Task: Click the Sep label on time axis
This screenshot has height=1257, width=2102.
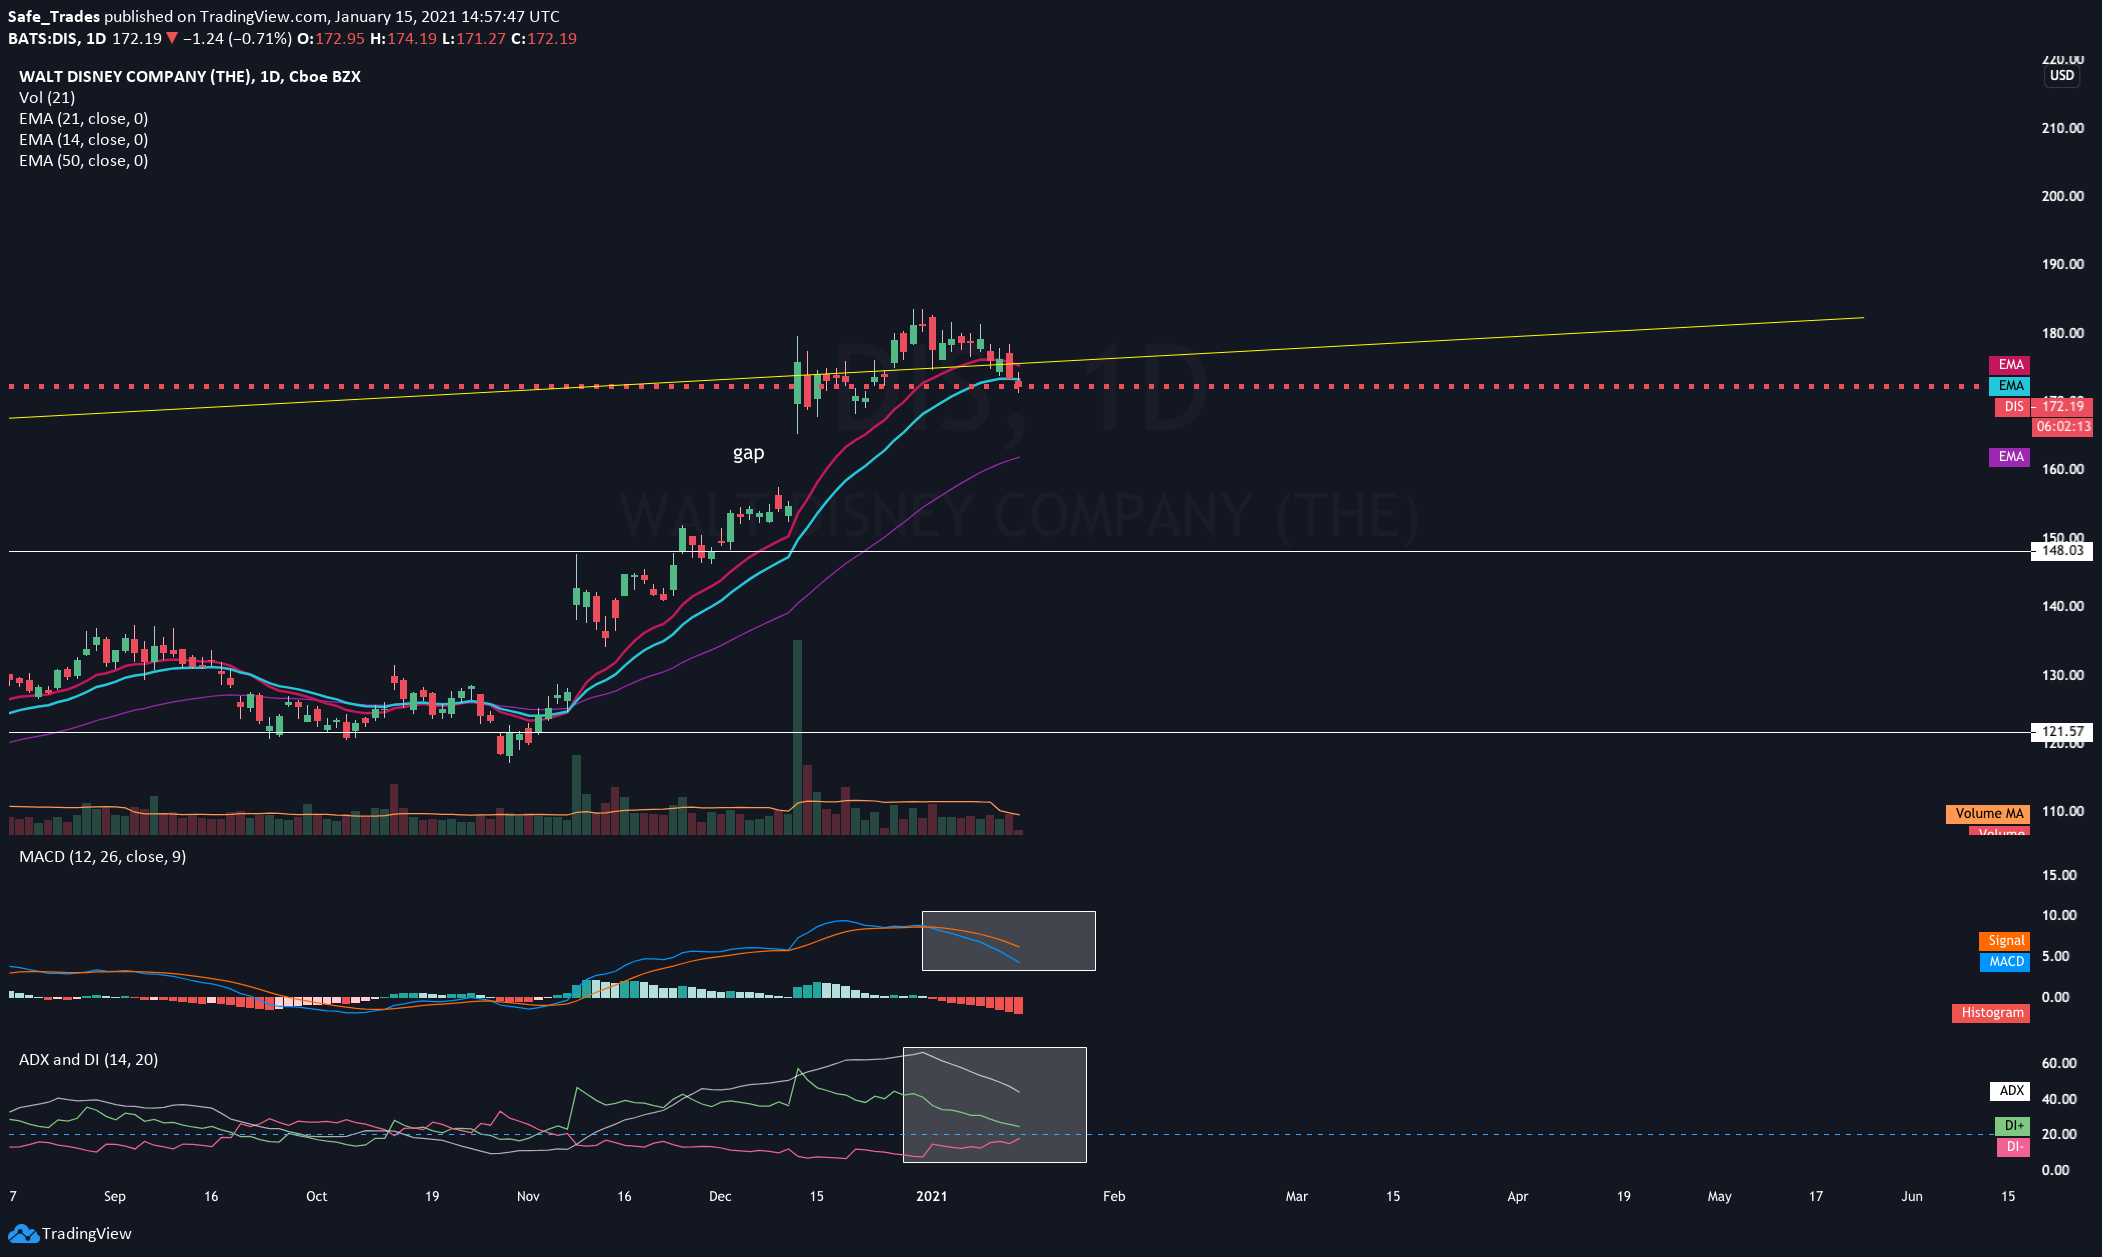Action: click(x=115, y=1196)
